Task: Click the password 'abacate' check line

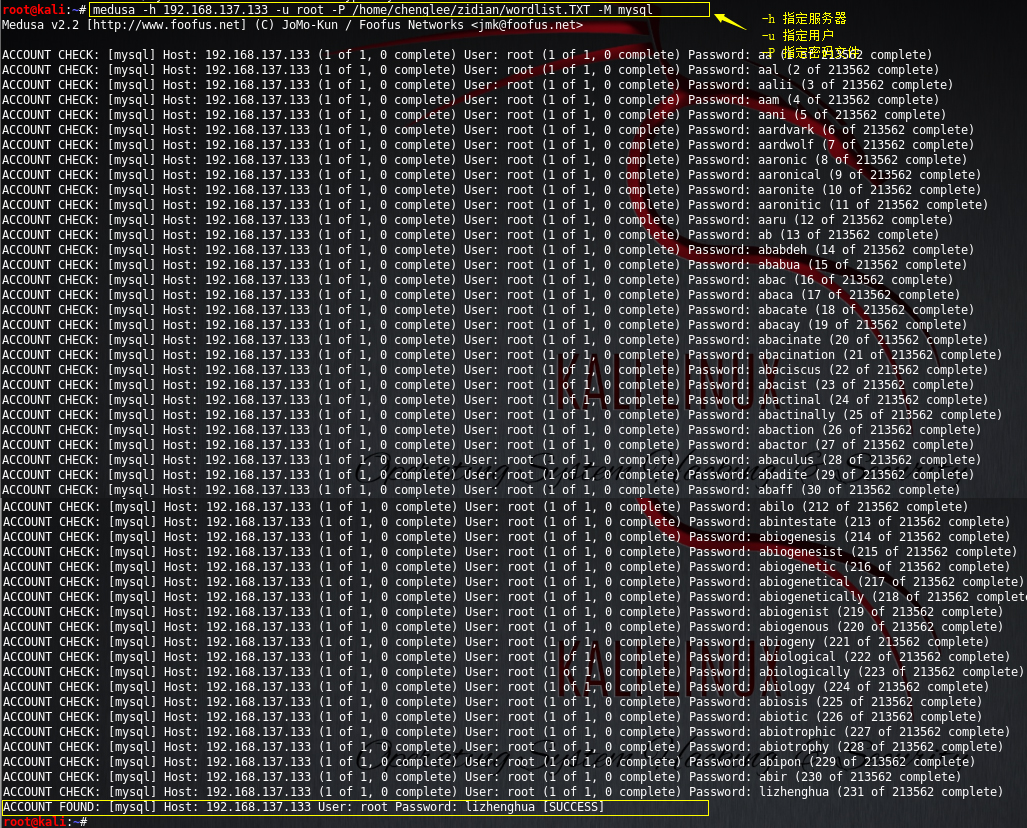Action: tap(488, 310)
